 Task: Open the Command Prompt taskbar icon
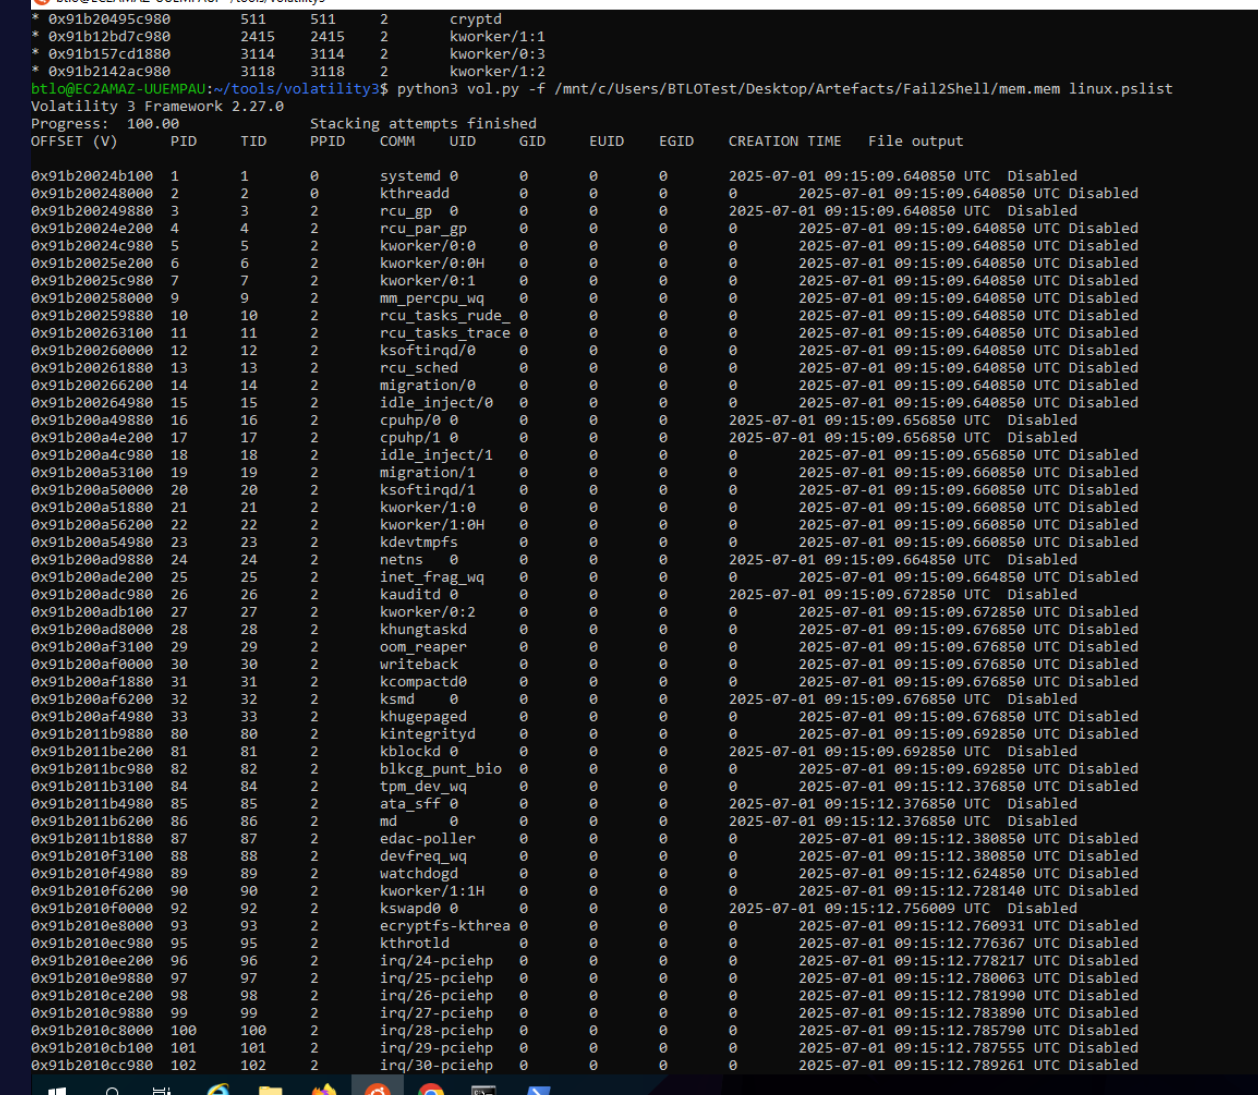484,1090
